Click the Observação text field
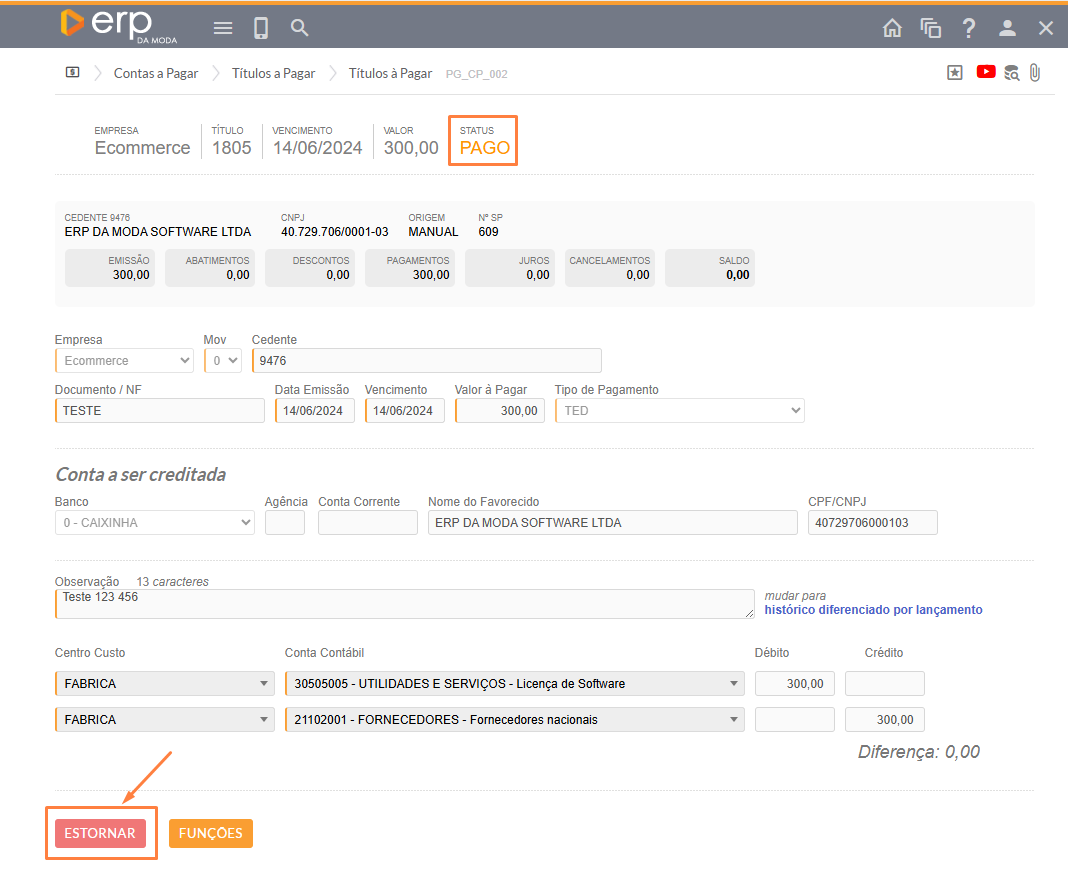Image resolution: width=1068 pixels, height=878 pixels. (404, 604)
